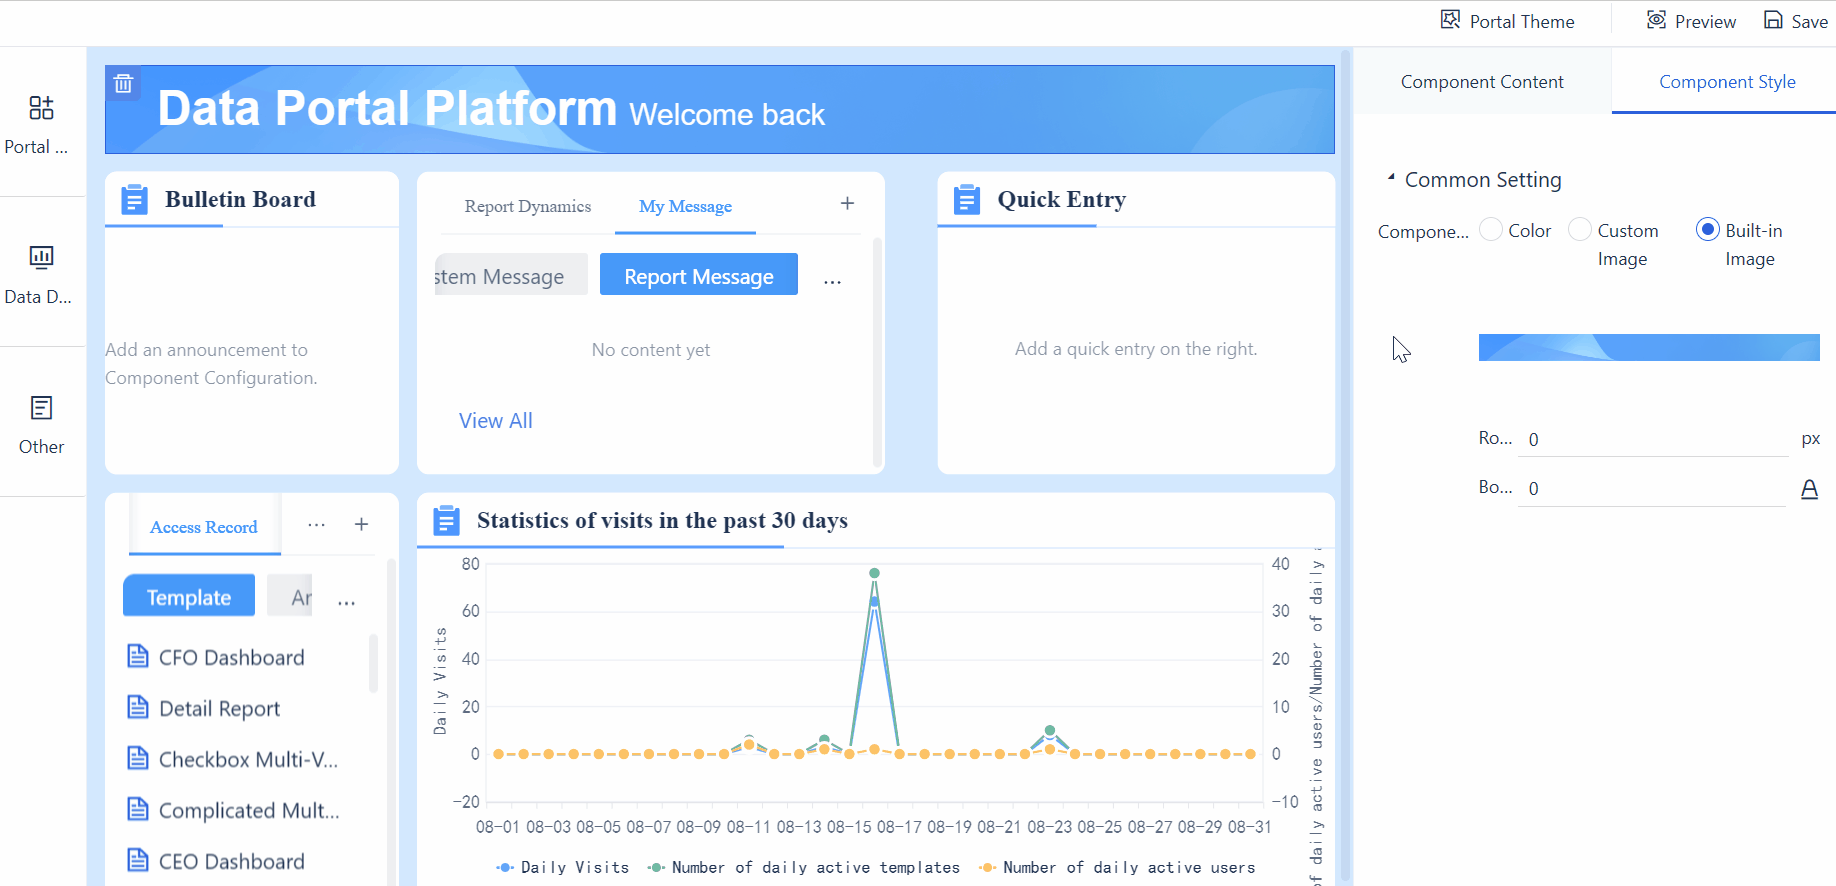The image size is (1836, 886).
Task: Select the Custom Image radio option
Action: [1580, 230]
